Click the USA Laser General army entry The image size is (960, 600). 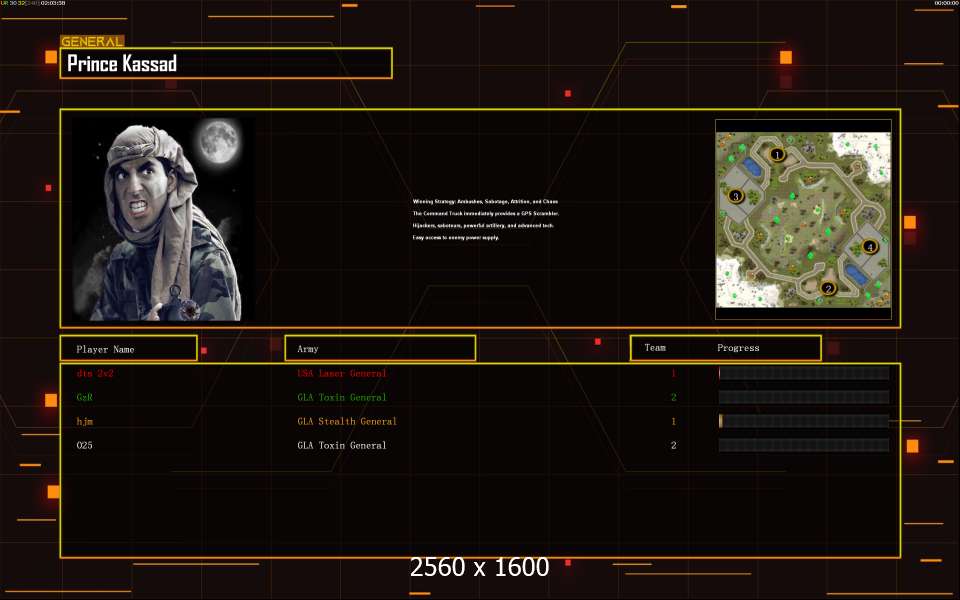coord(341,373)
